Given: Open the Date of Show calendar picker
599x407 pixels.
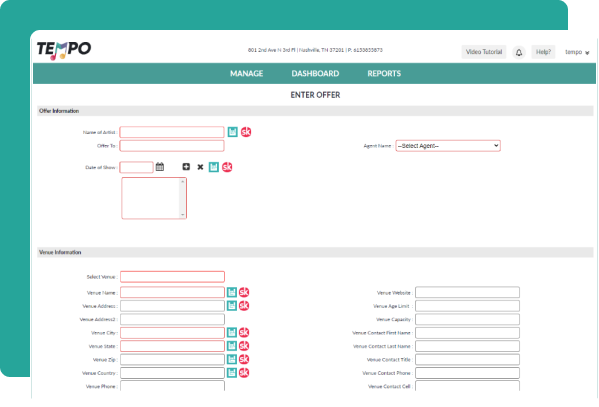Looking at the screenshot, I should [160, 167].
